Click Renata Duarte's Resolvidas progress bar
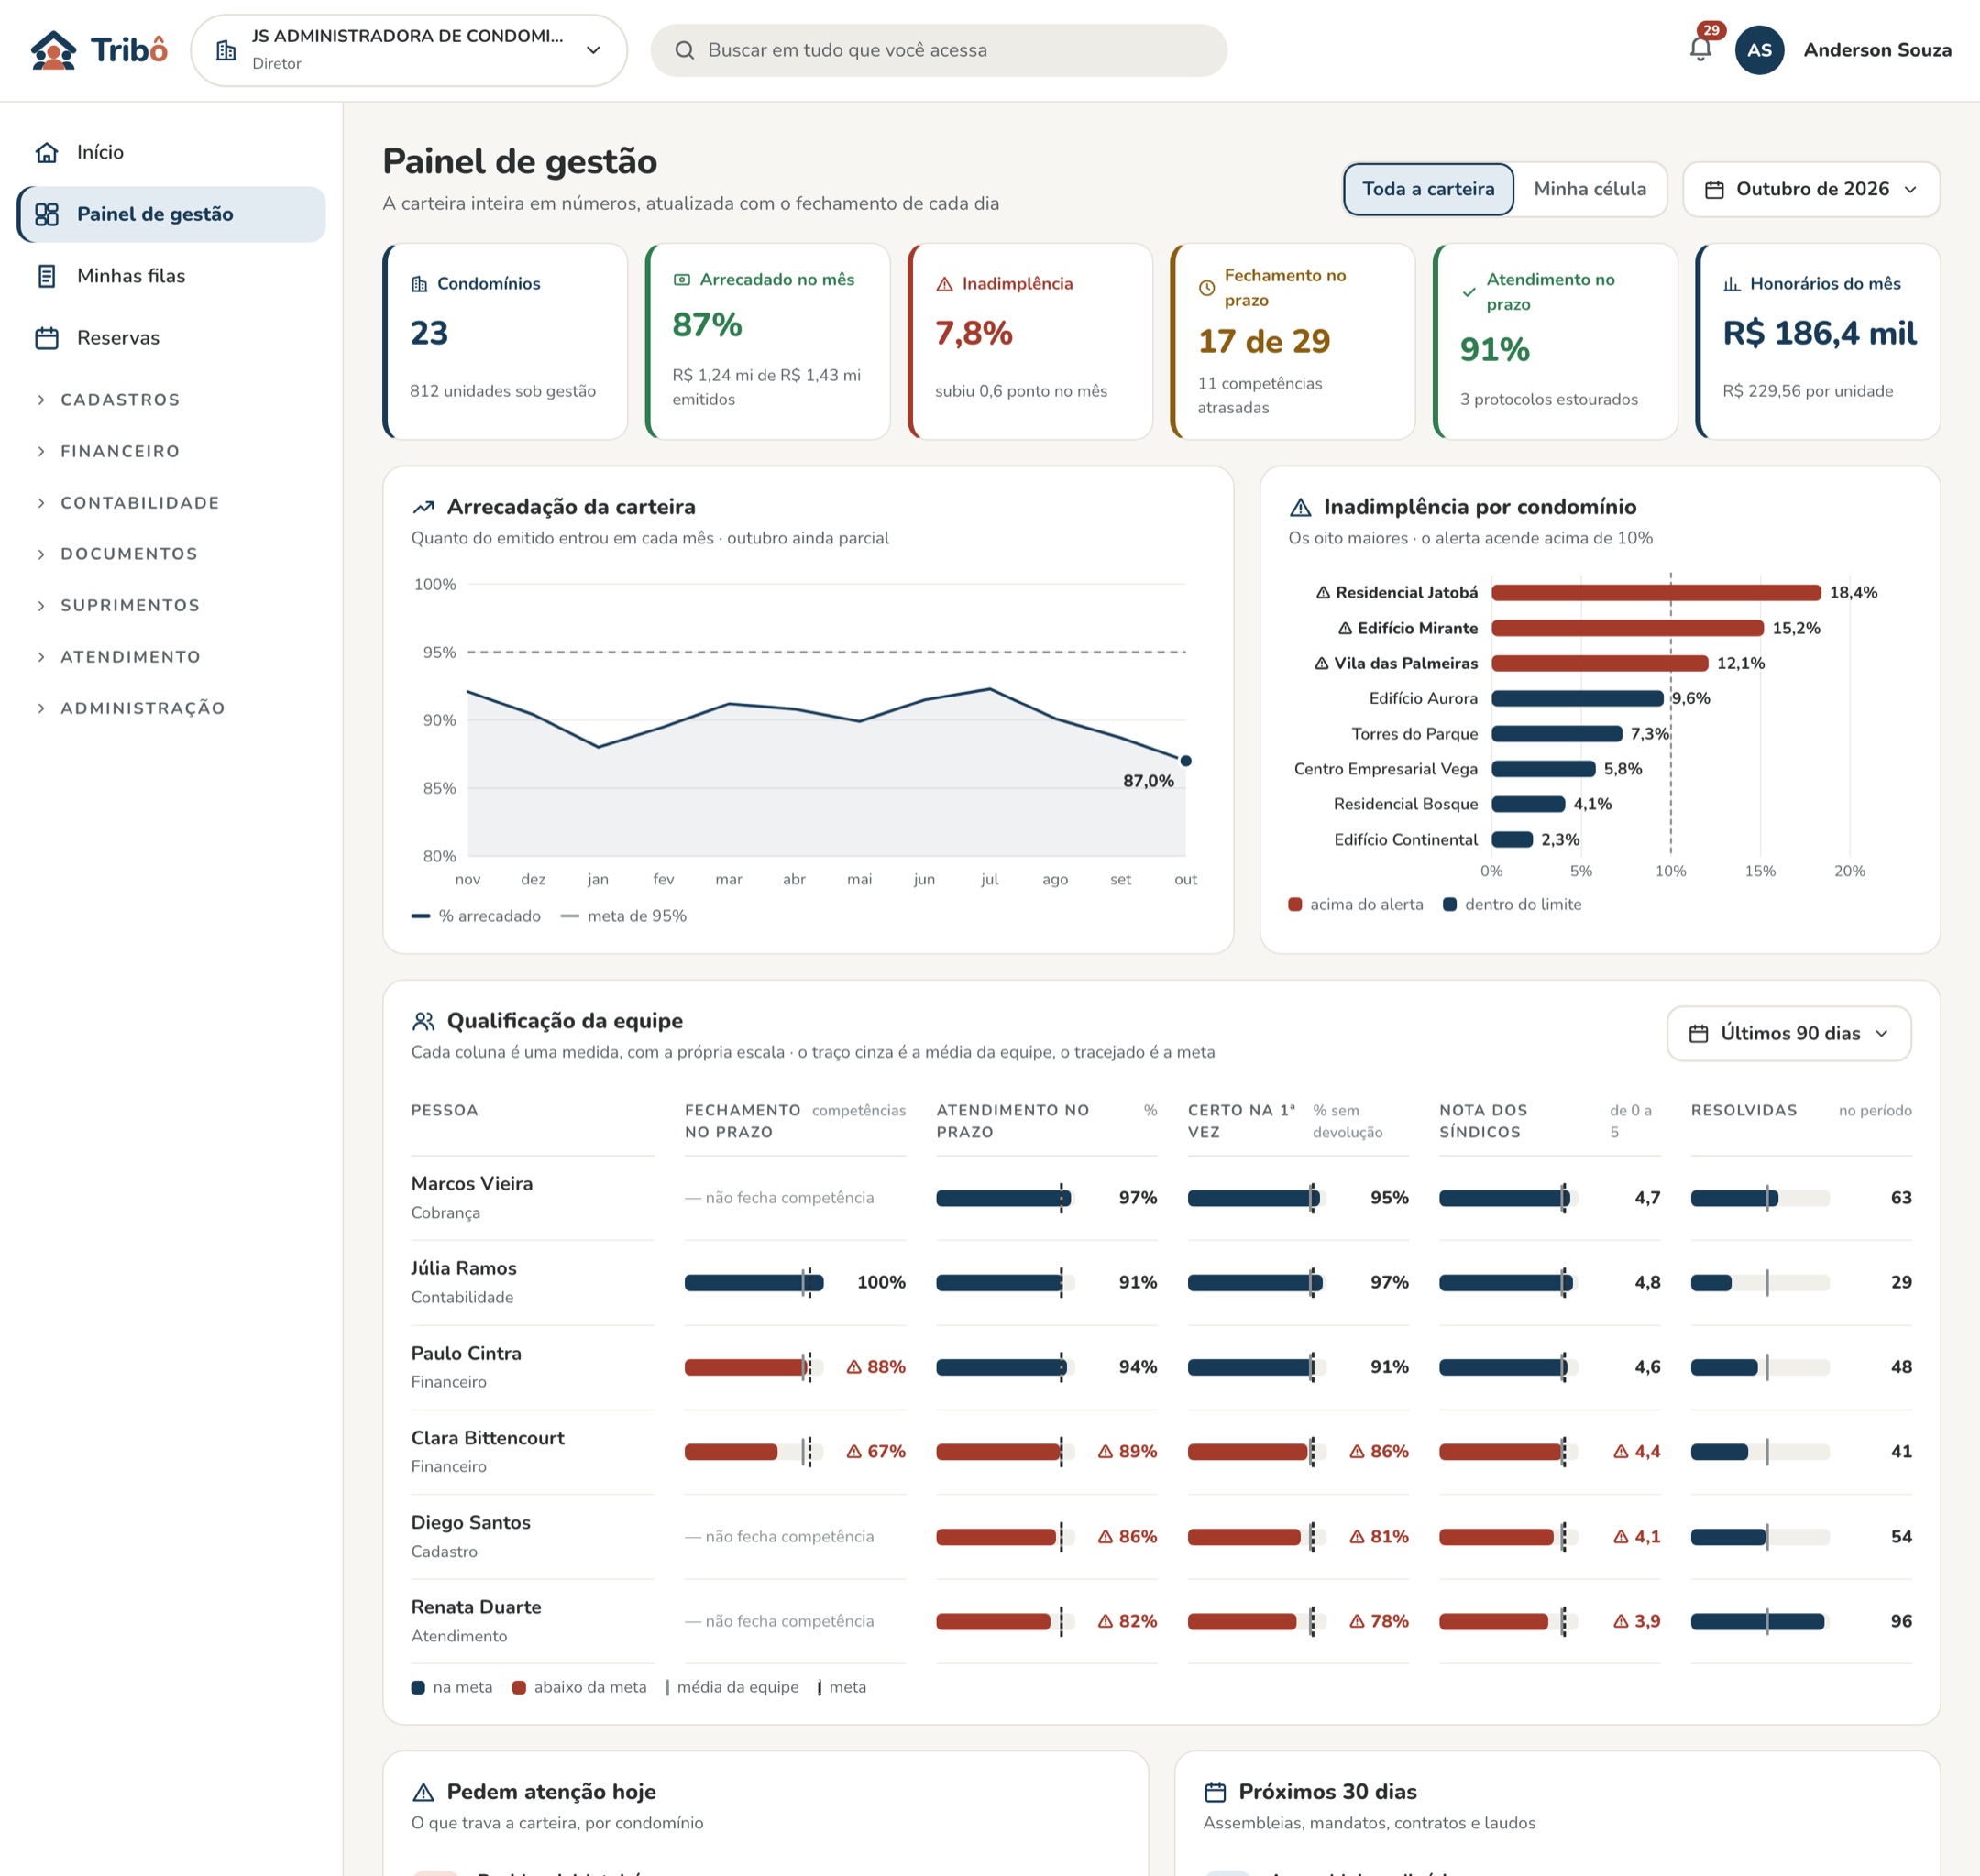Screen dimensions: 1980x1876 (x=1759, y=1622)
